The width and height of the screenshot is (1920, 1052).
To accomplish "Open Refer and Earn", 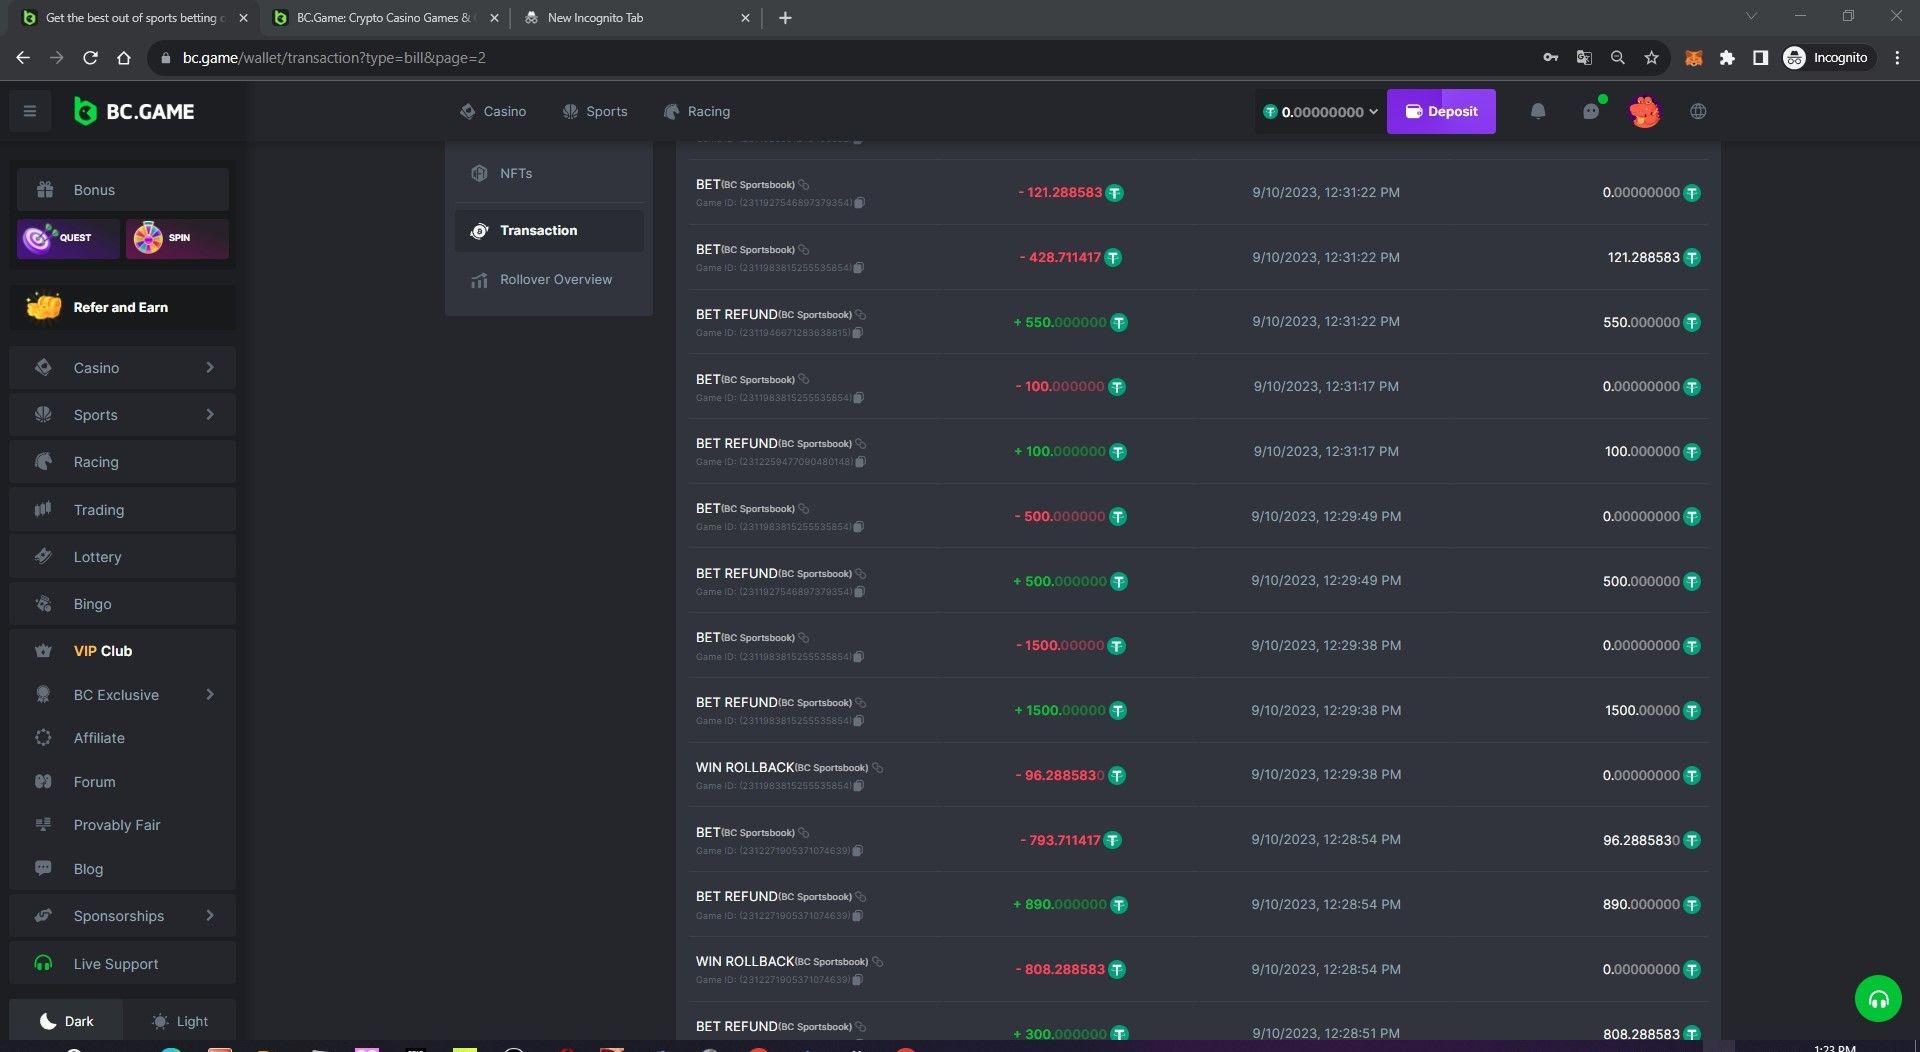I will 123,307.
